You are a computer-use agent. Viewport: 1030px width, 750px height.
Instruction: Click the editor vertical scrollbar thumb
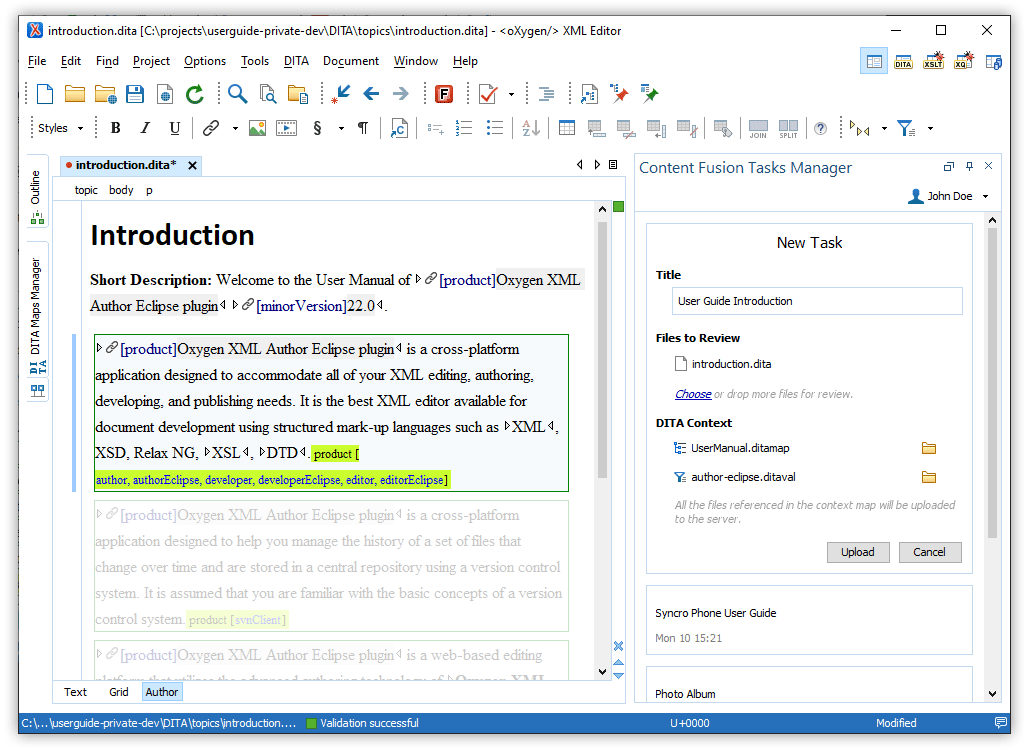(602, 349)
